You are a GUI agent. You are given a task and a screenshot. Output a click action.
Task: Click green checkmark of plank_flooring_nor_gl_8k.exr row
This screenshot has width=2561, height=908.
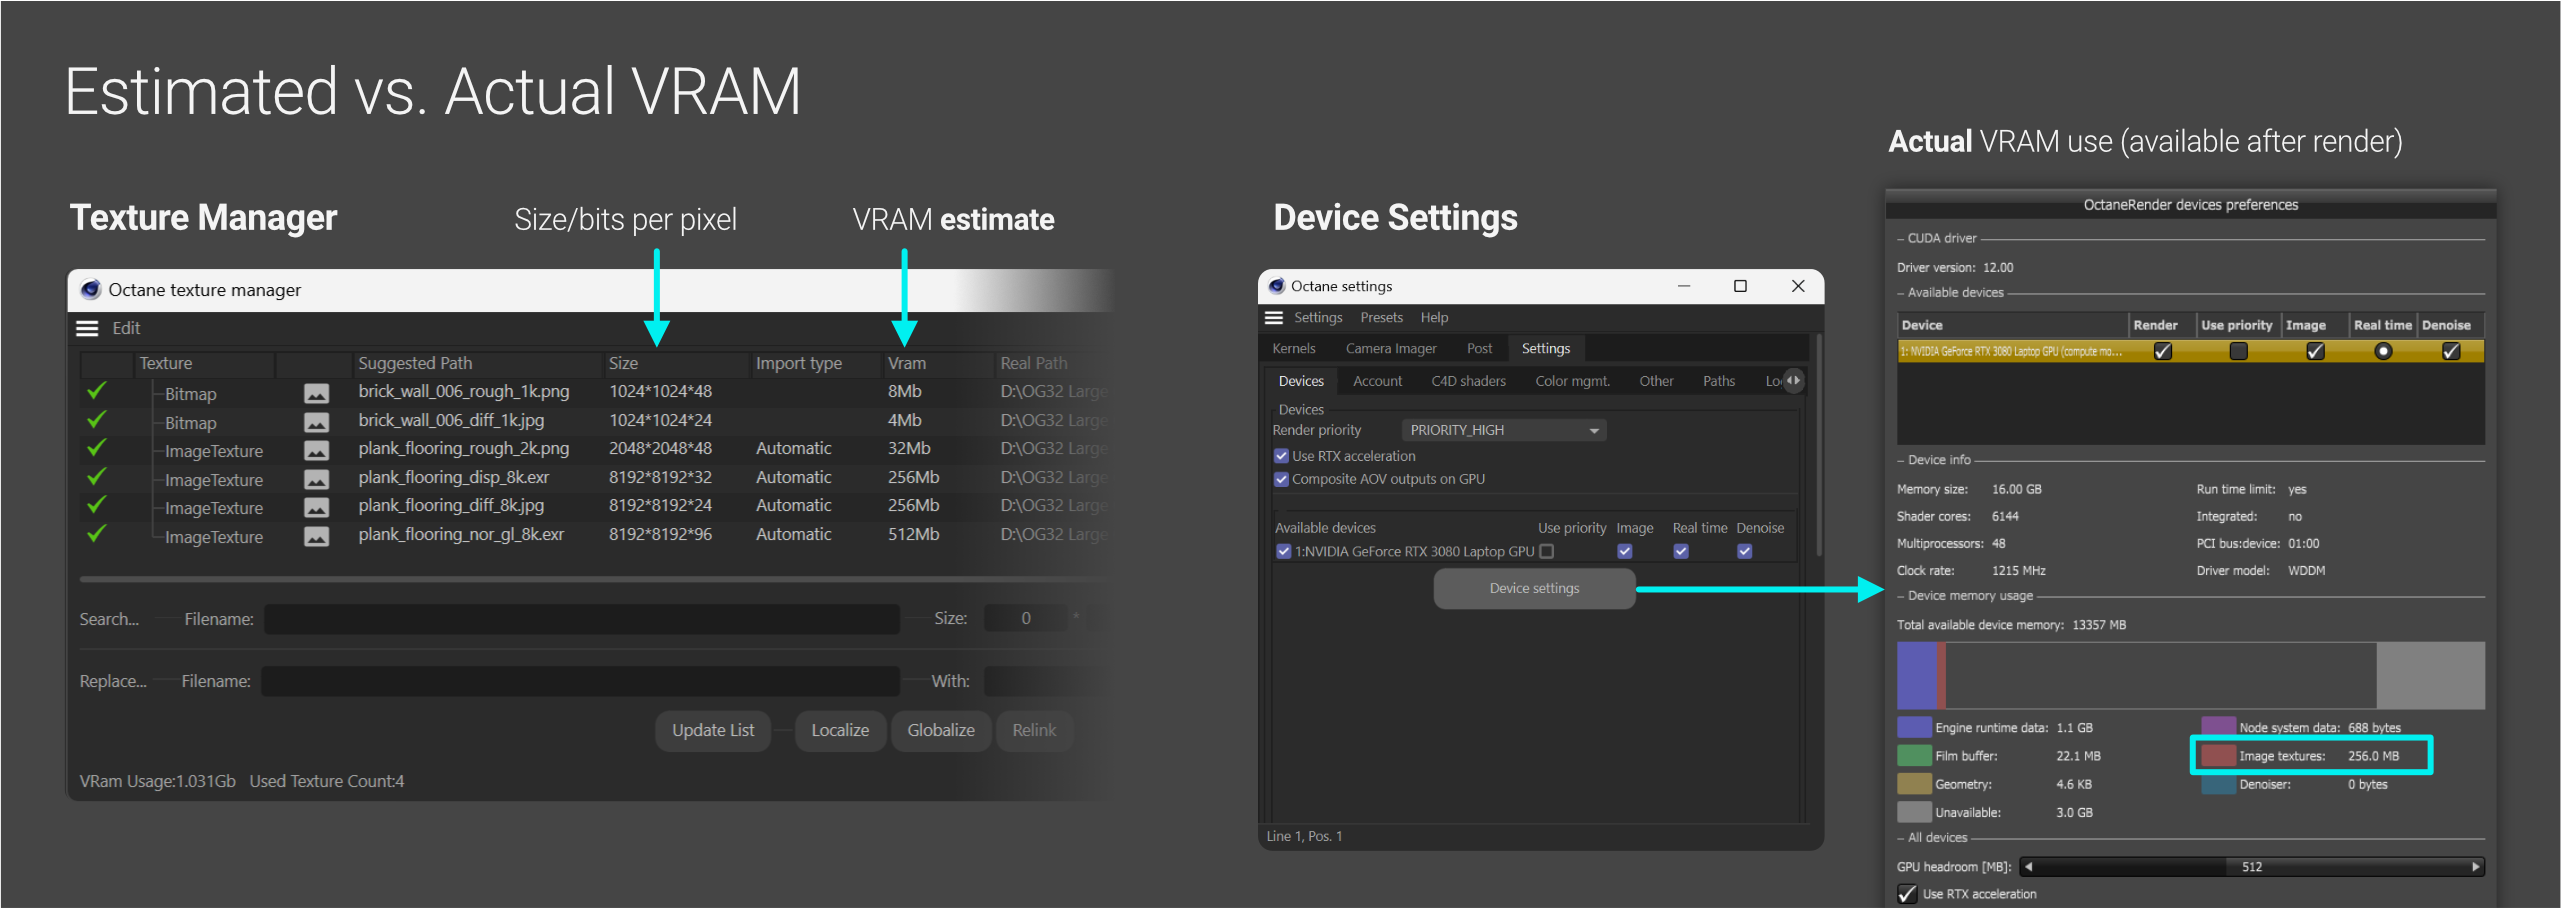97,534
